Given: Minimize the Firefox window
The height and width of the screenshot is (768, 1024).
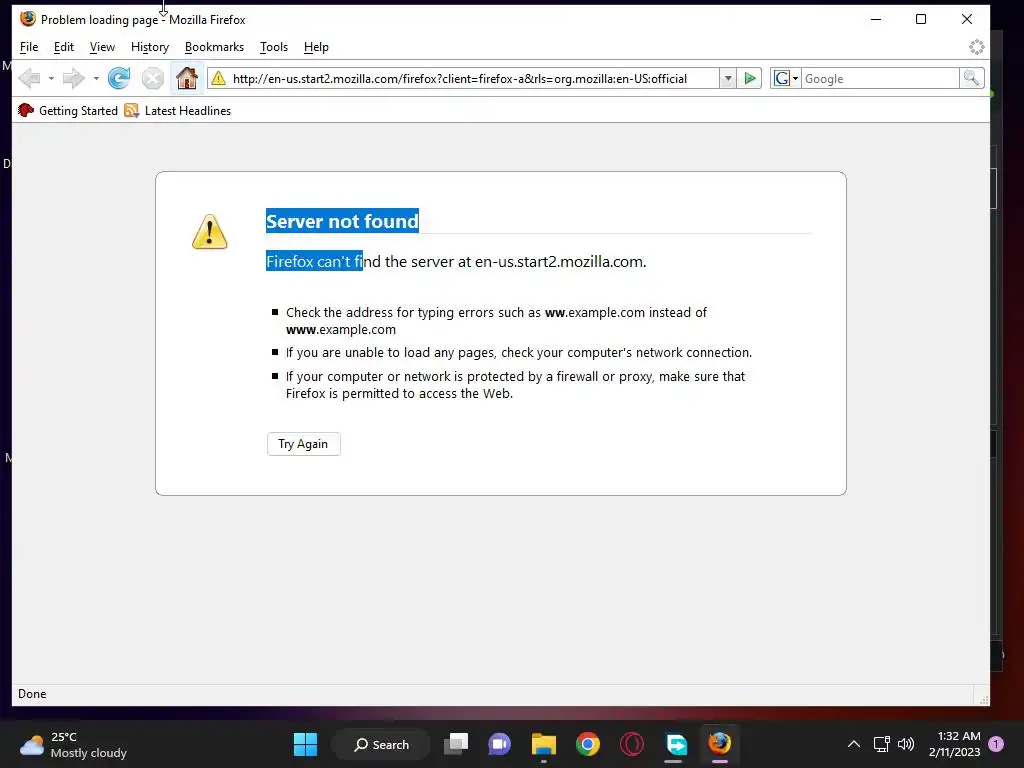Looking at the screenshot, I should click(x=876, y=19).
